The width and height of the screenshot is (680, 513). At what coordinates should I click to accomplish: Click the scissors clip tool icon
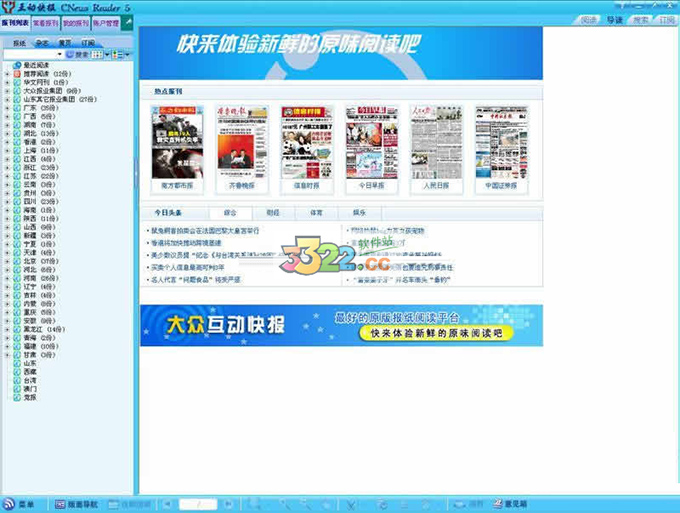point(351,504)
